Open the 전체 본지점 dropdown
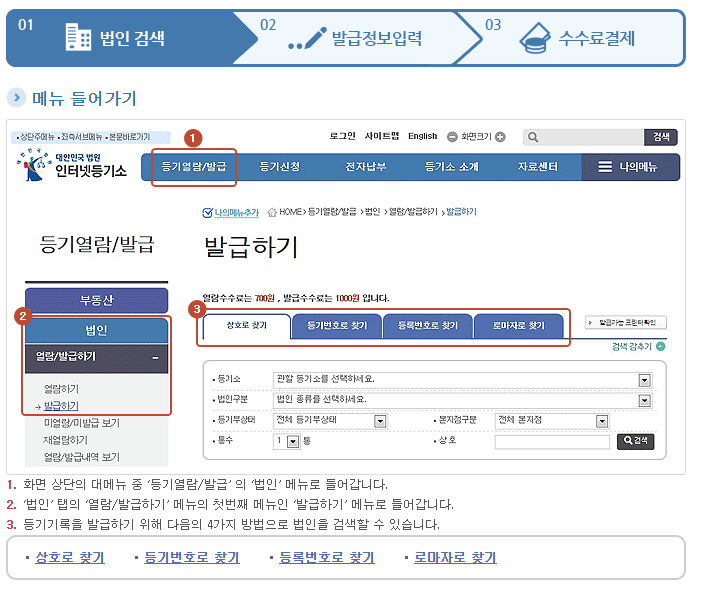 (x=602, y=421)
